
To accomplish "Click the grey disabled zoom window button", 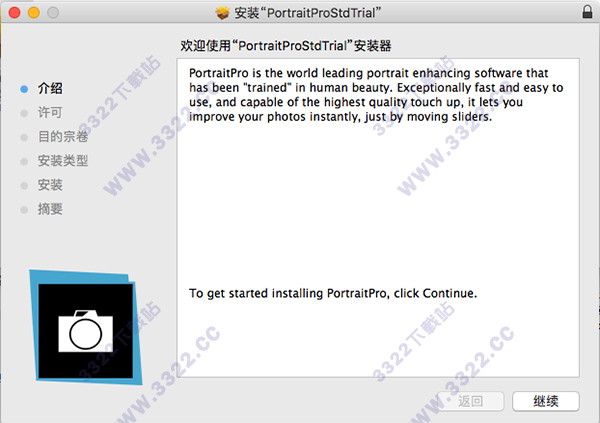I will pyautogui.click(x=53, y=13).
